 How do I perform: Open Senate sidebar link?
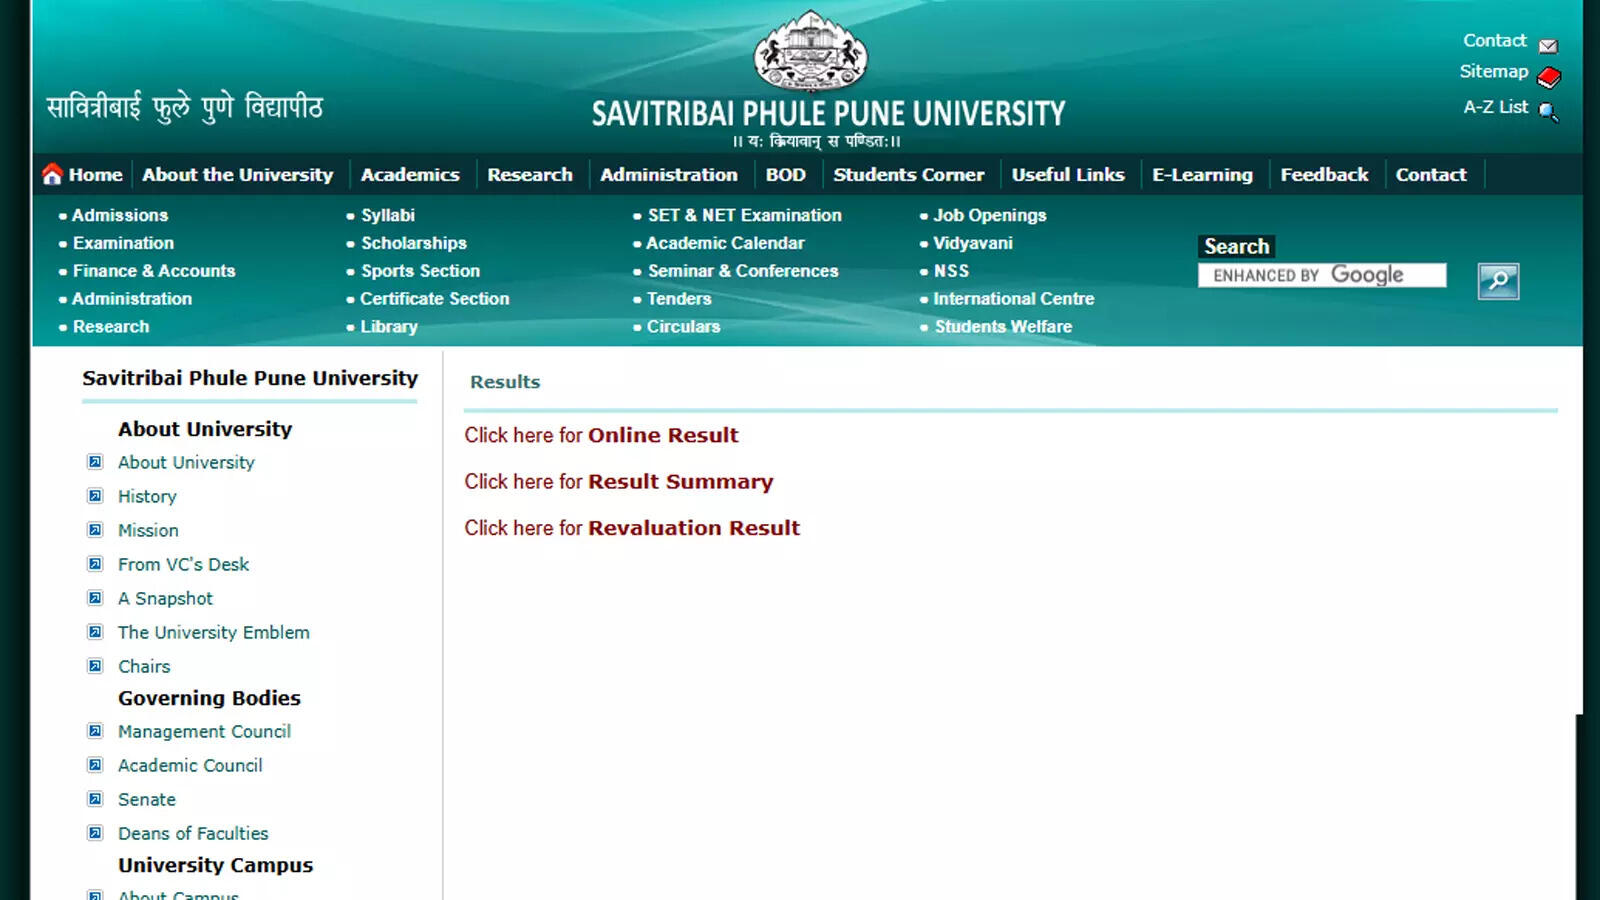pyautogui.click(x=147, y=799)
